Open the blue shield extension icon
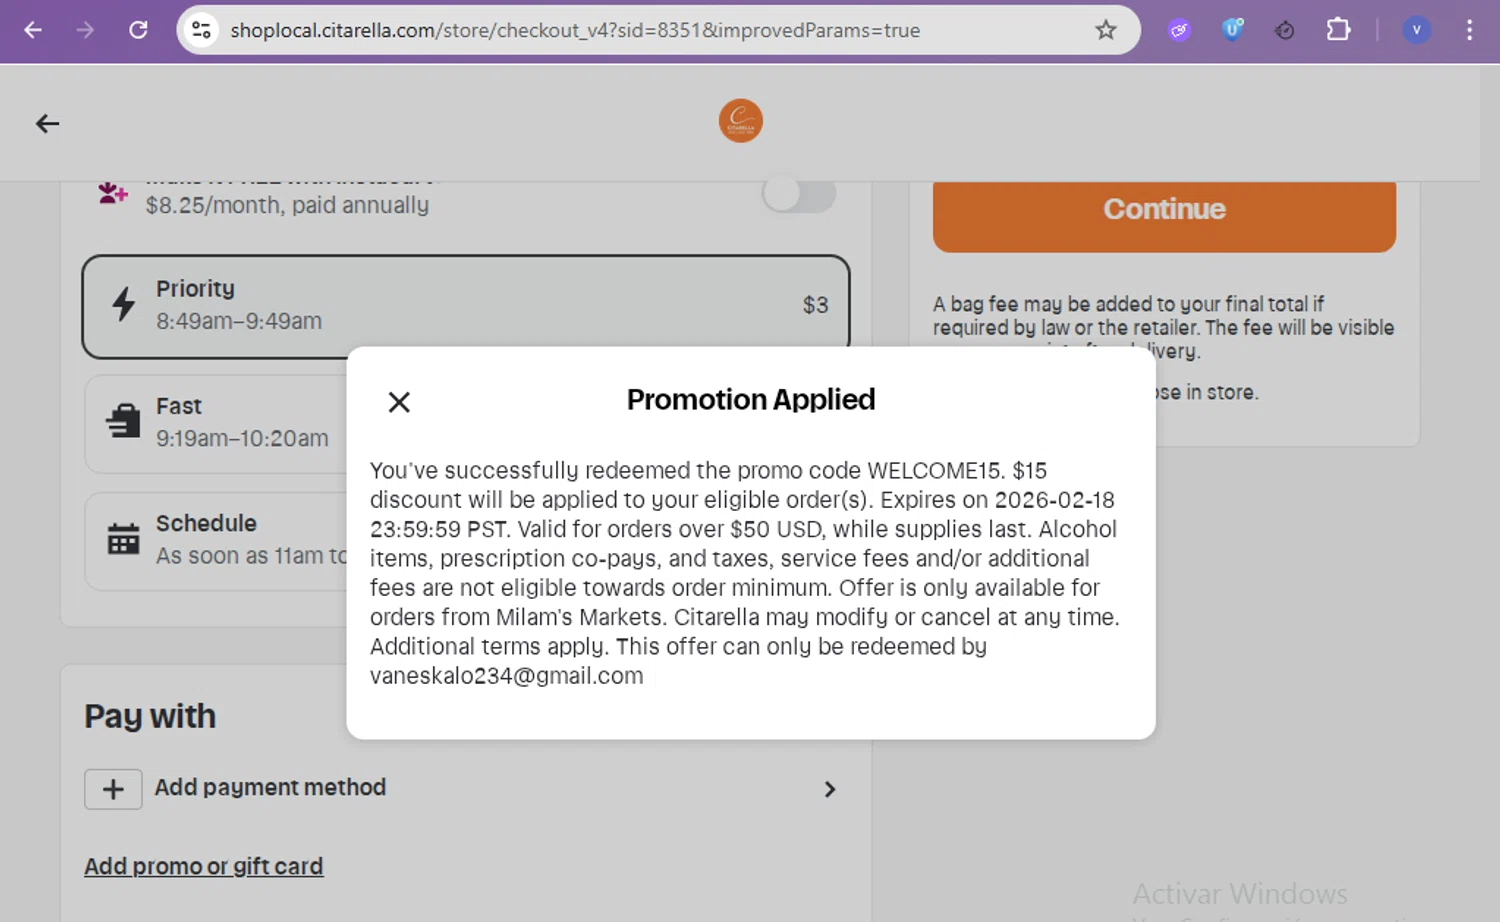 1233,30
